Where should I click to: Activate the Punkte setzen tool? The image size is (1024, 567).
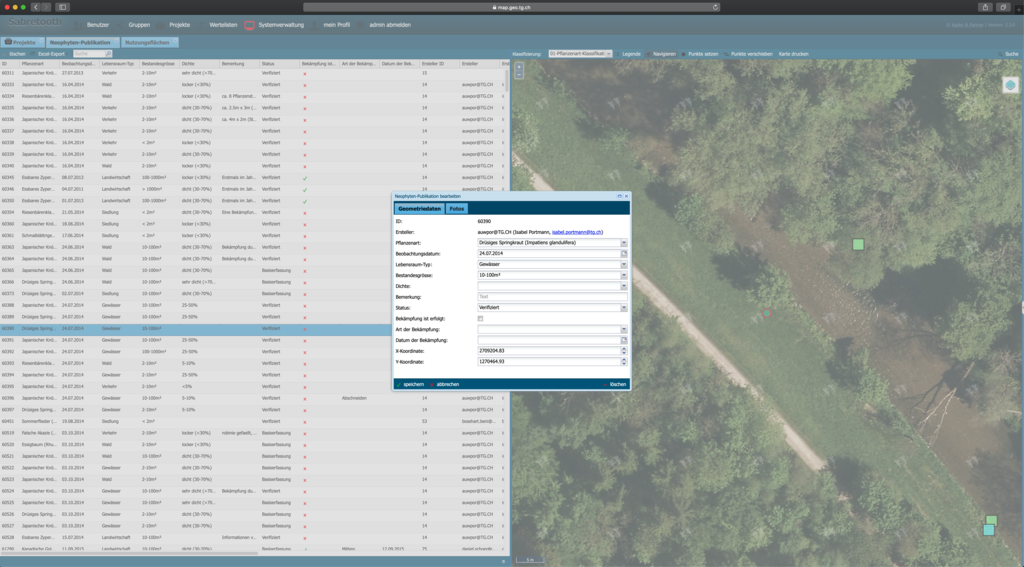[700, 54]
